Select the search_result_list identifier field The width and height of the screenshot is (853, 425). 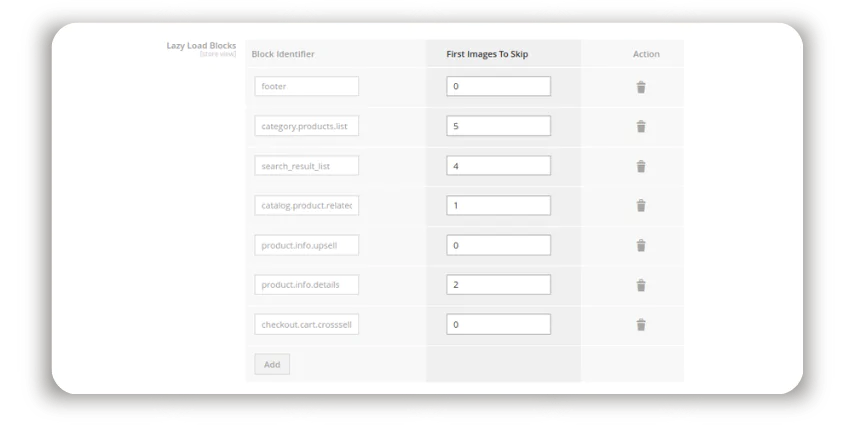pos(306,166)
